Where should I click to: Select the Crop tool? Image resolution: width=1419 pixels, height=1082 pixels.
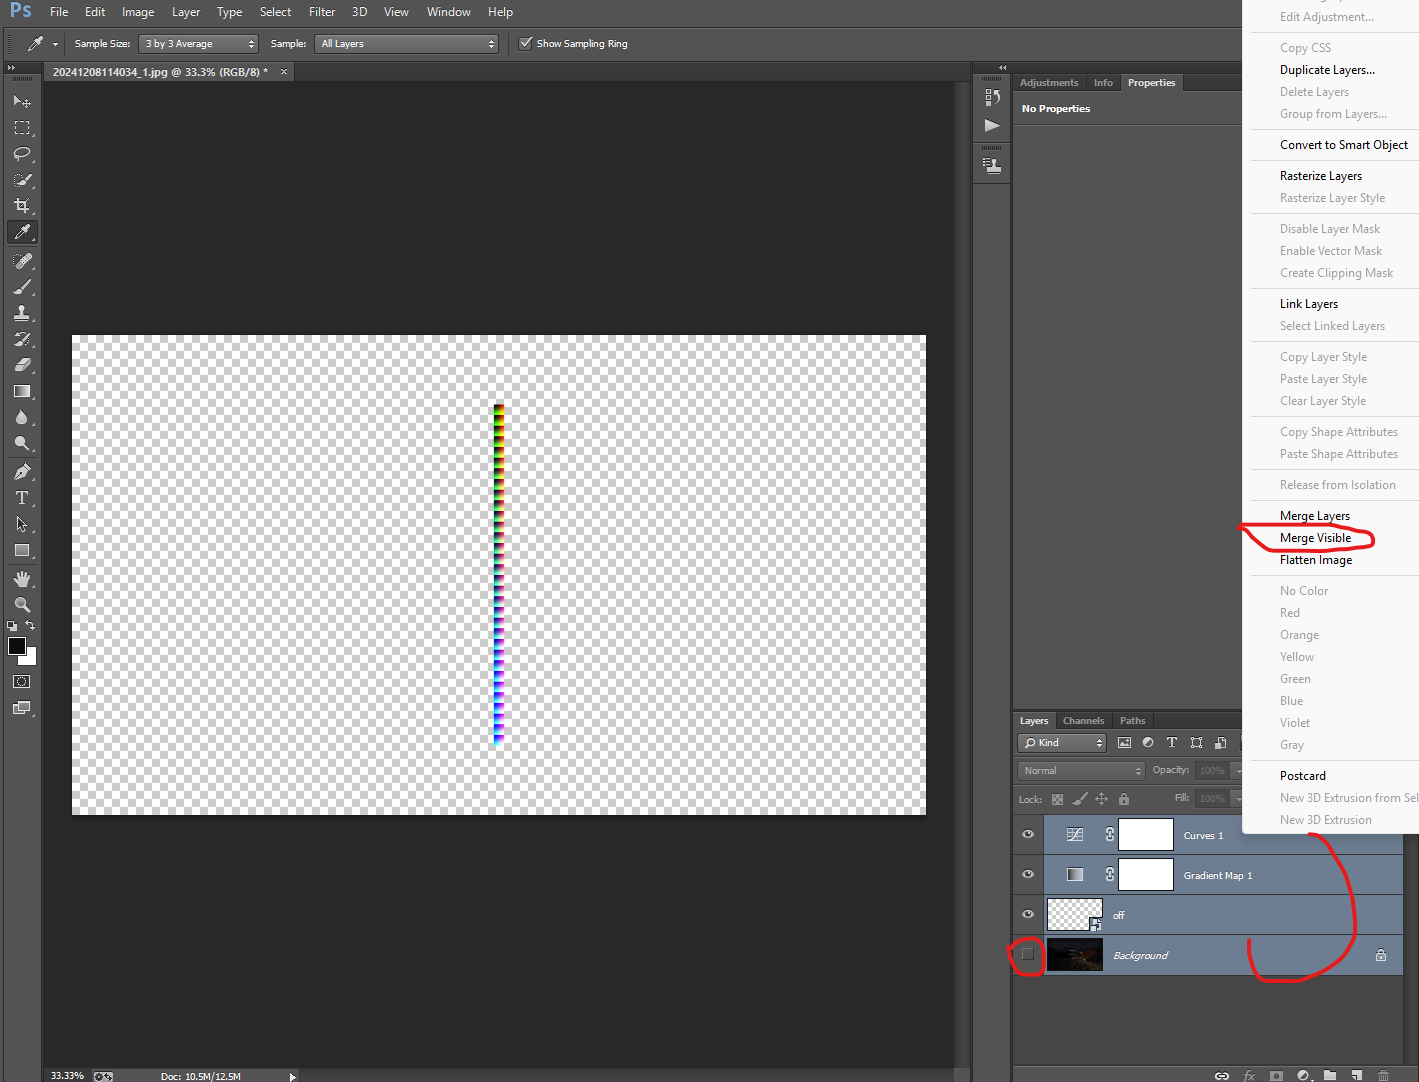22,206
